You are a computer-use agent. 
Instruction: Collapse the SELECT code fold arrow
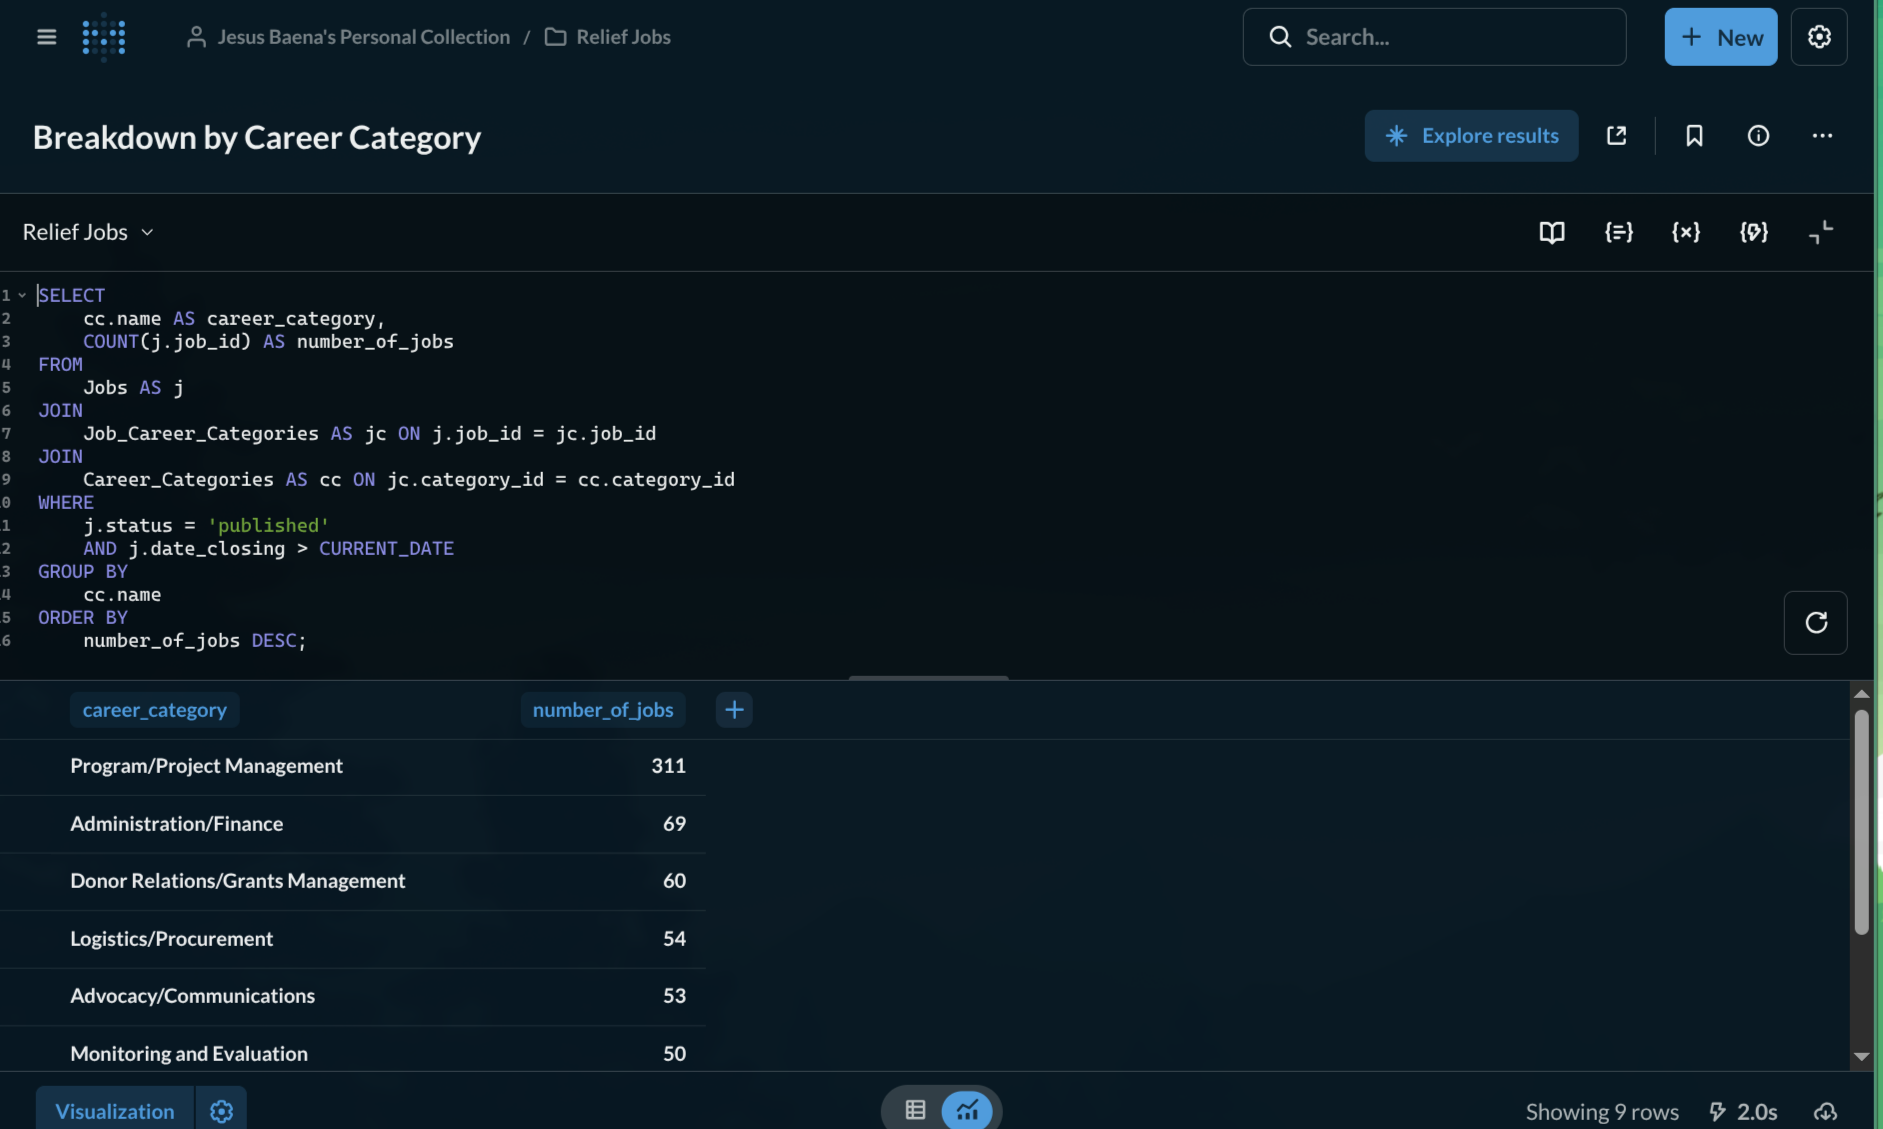22,295
